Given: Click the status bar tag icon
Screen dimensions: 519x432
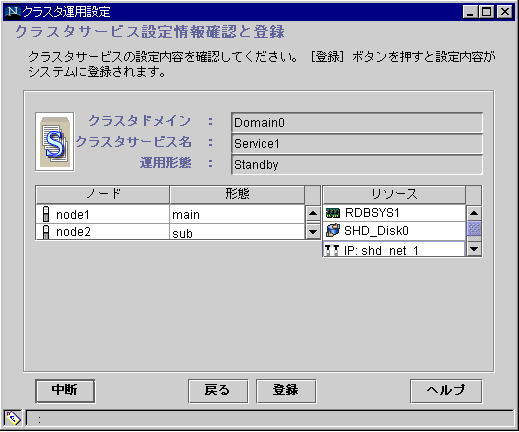Looking at the screenshot, I should click(13, 418).
